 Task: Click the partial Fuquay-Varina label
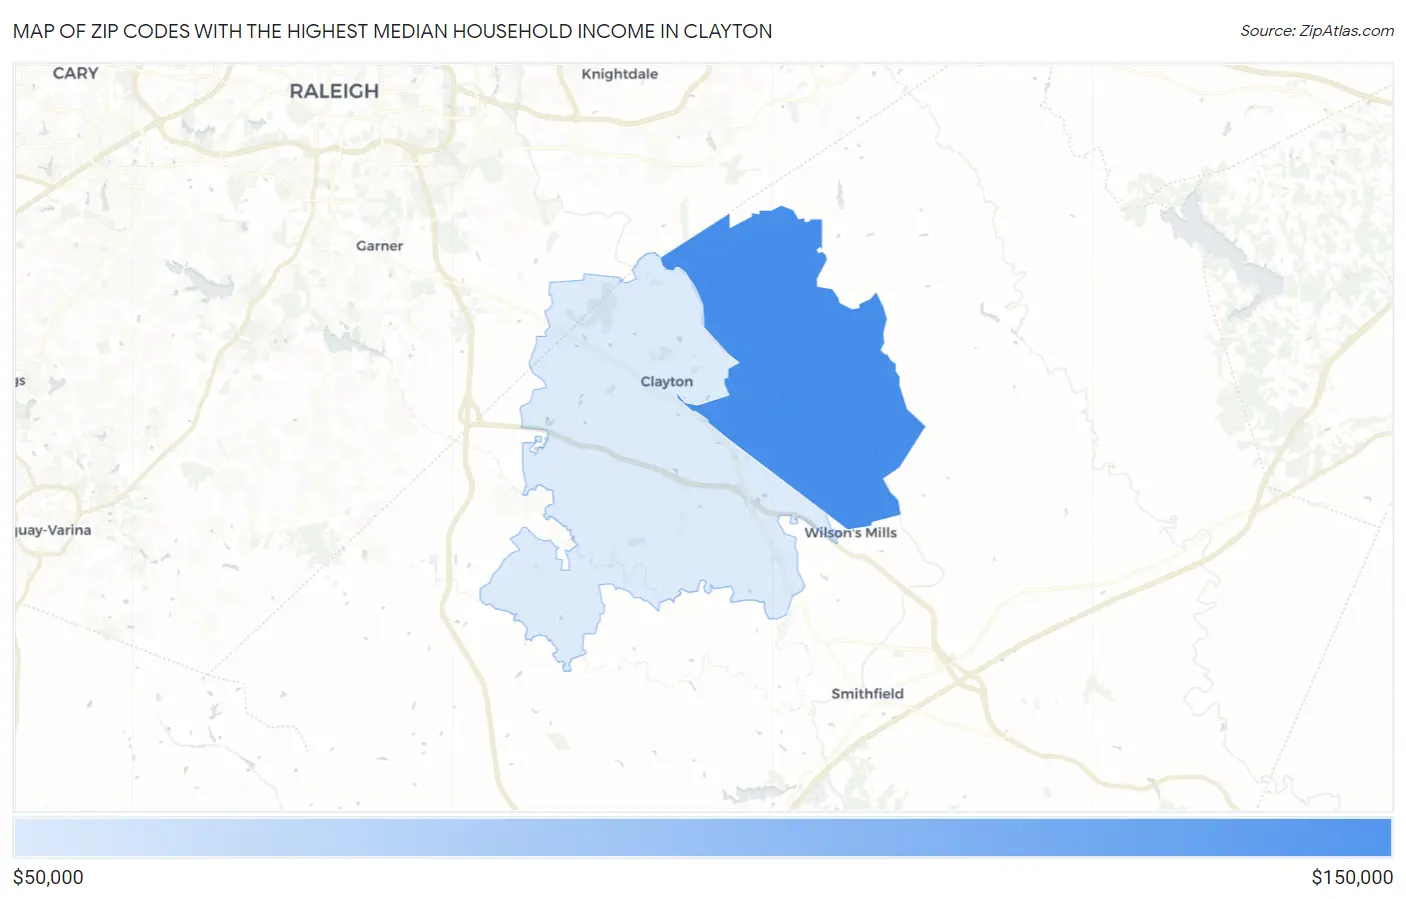click(54, 530)
